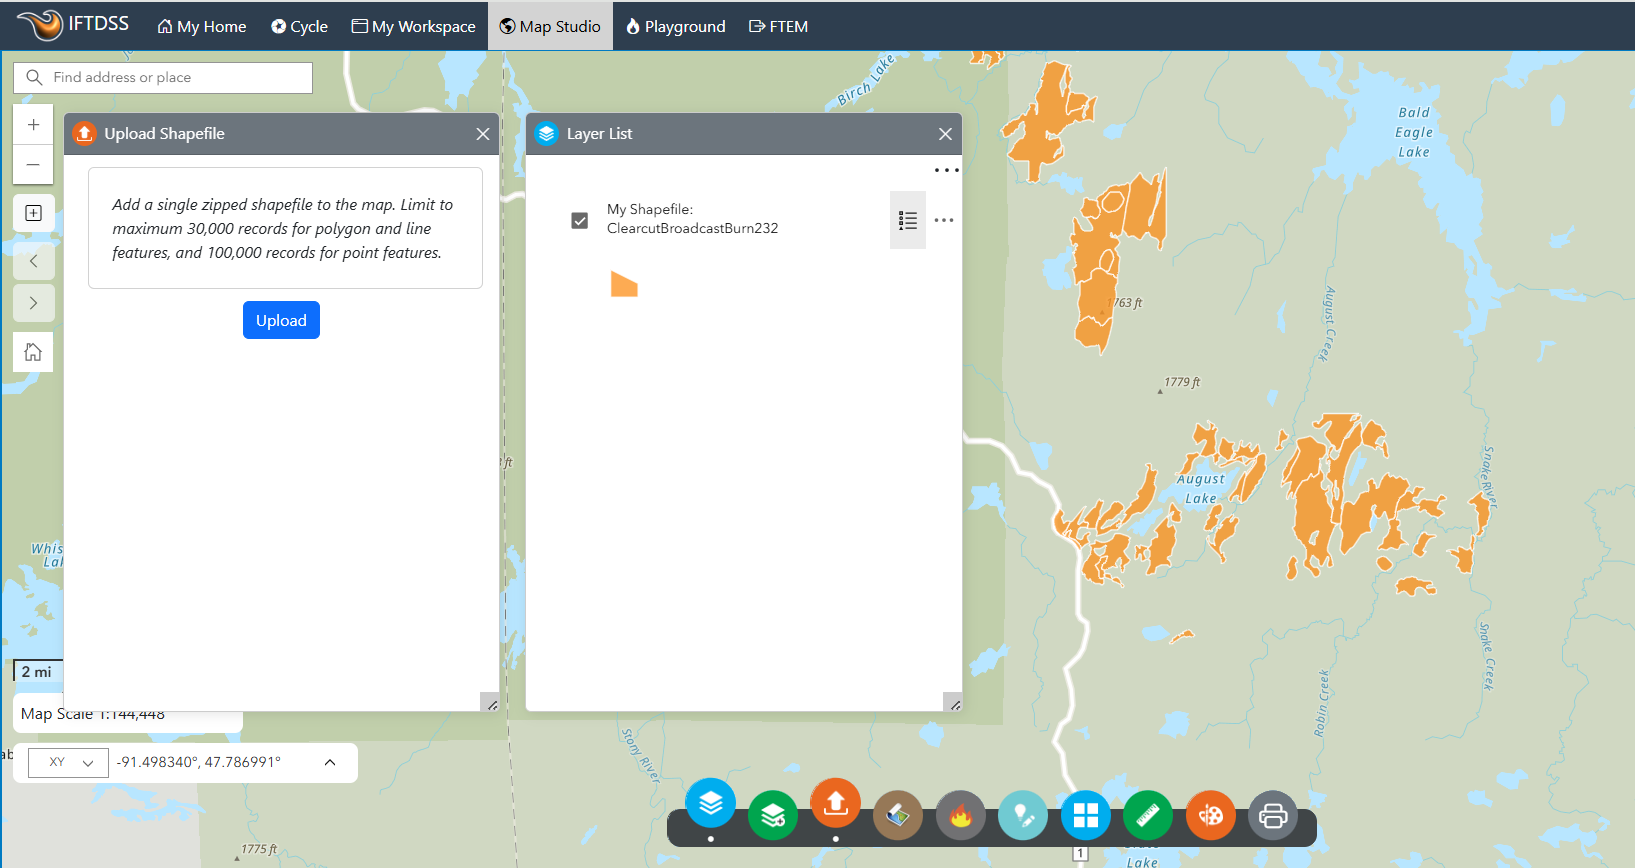Open Layer List panel options ellipsis
The image size is (1635, 868).
click(946, 170)
